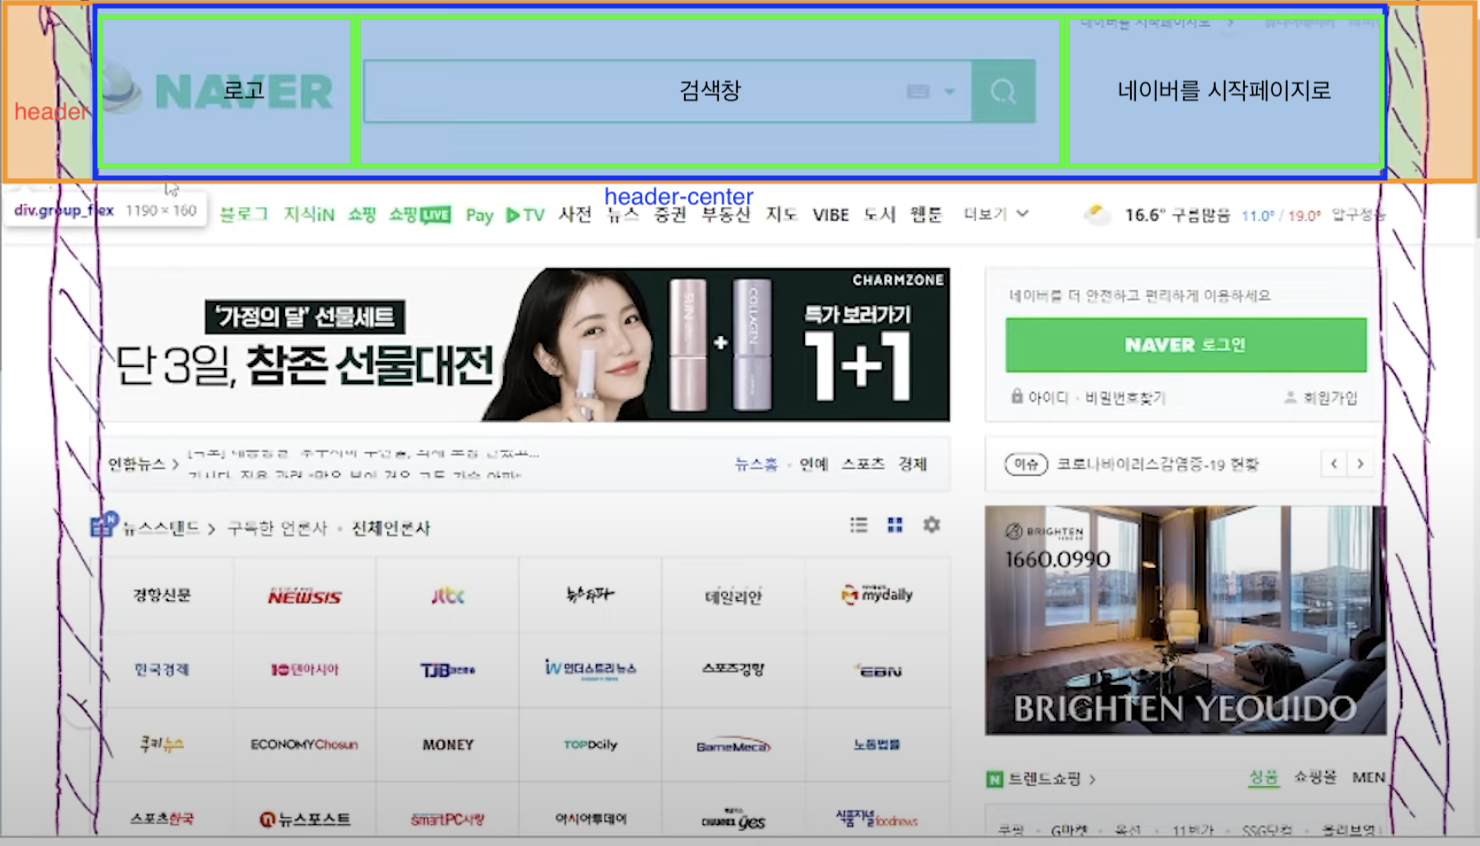The width and height of the screenshot is (1480, 846).
Task: Open the 데일리안 publisher logo
Action: (x=733, y=596)
